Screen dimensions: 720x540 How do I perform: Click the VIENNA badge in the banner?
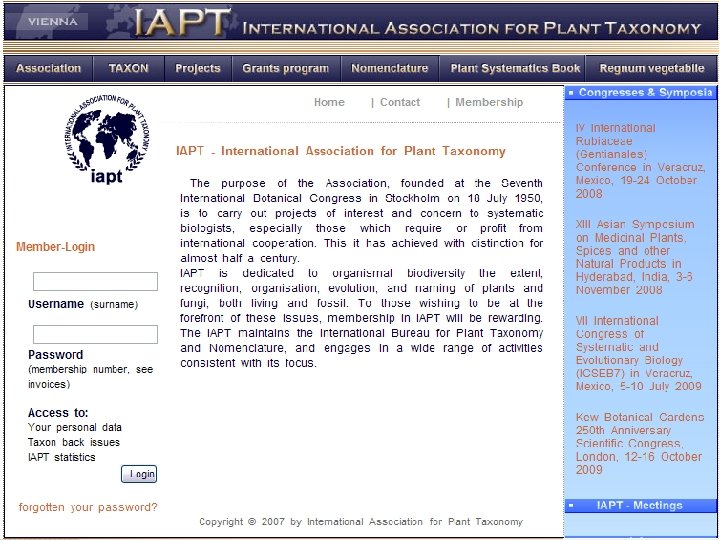[x=52, y=21]
